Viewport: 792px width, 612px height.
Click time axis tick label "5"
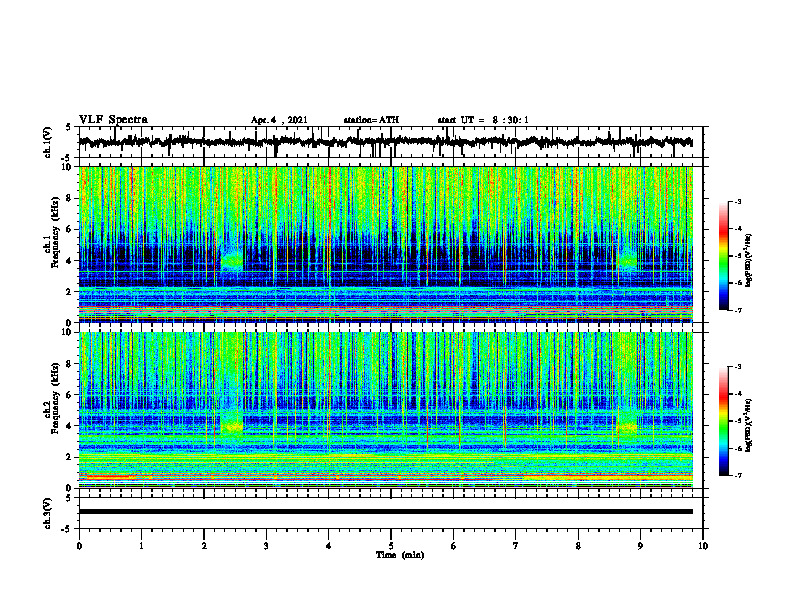coord(391,546)
